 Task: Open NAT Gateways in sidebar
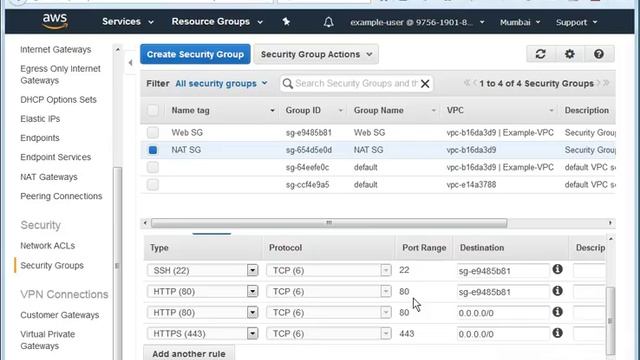[x=49, y=177]
